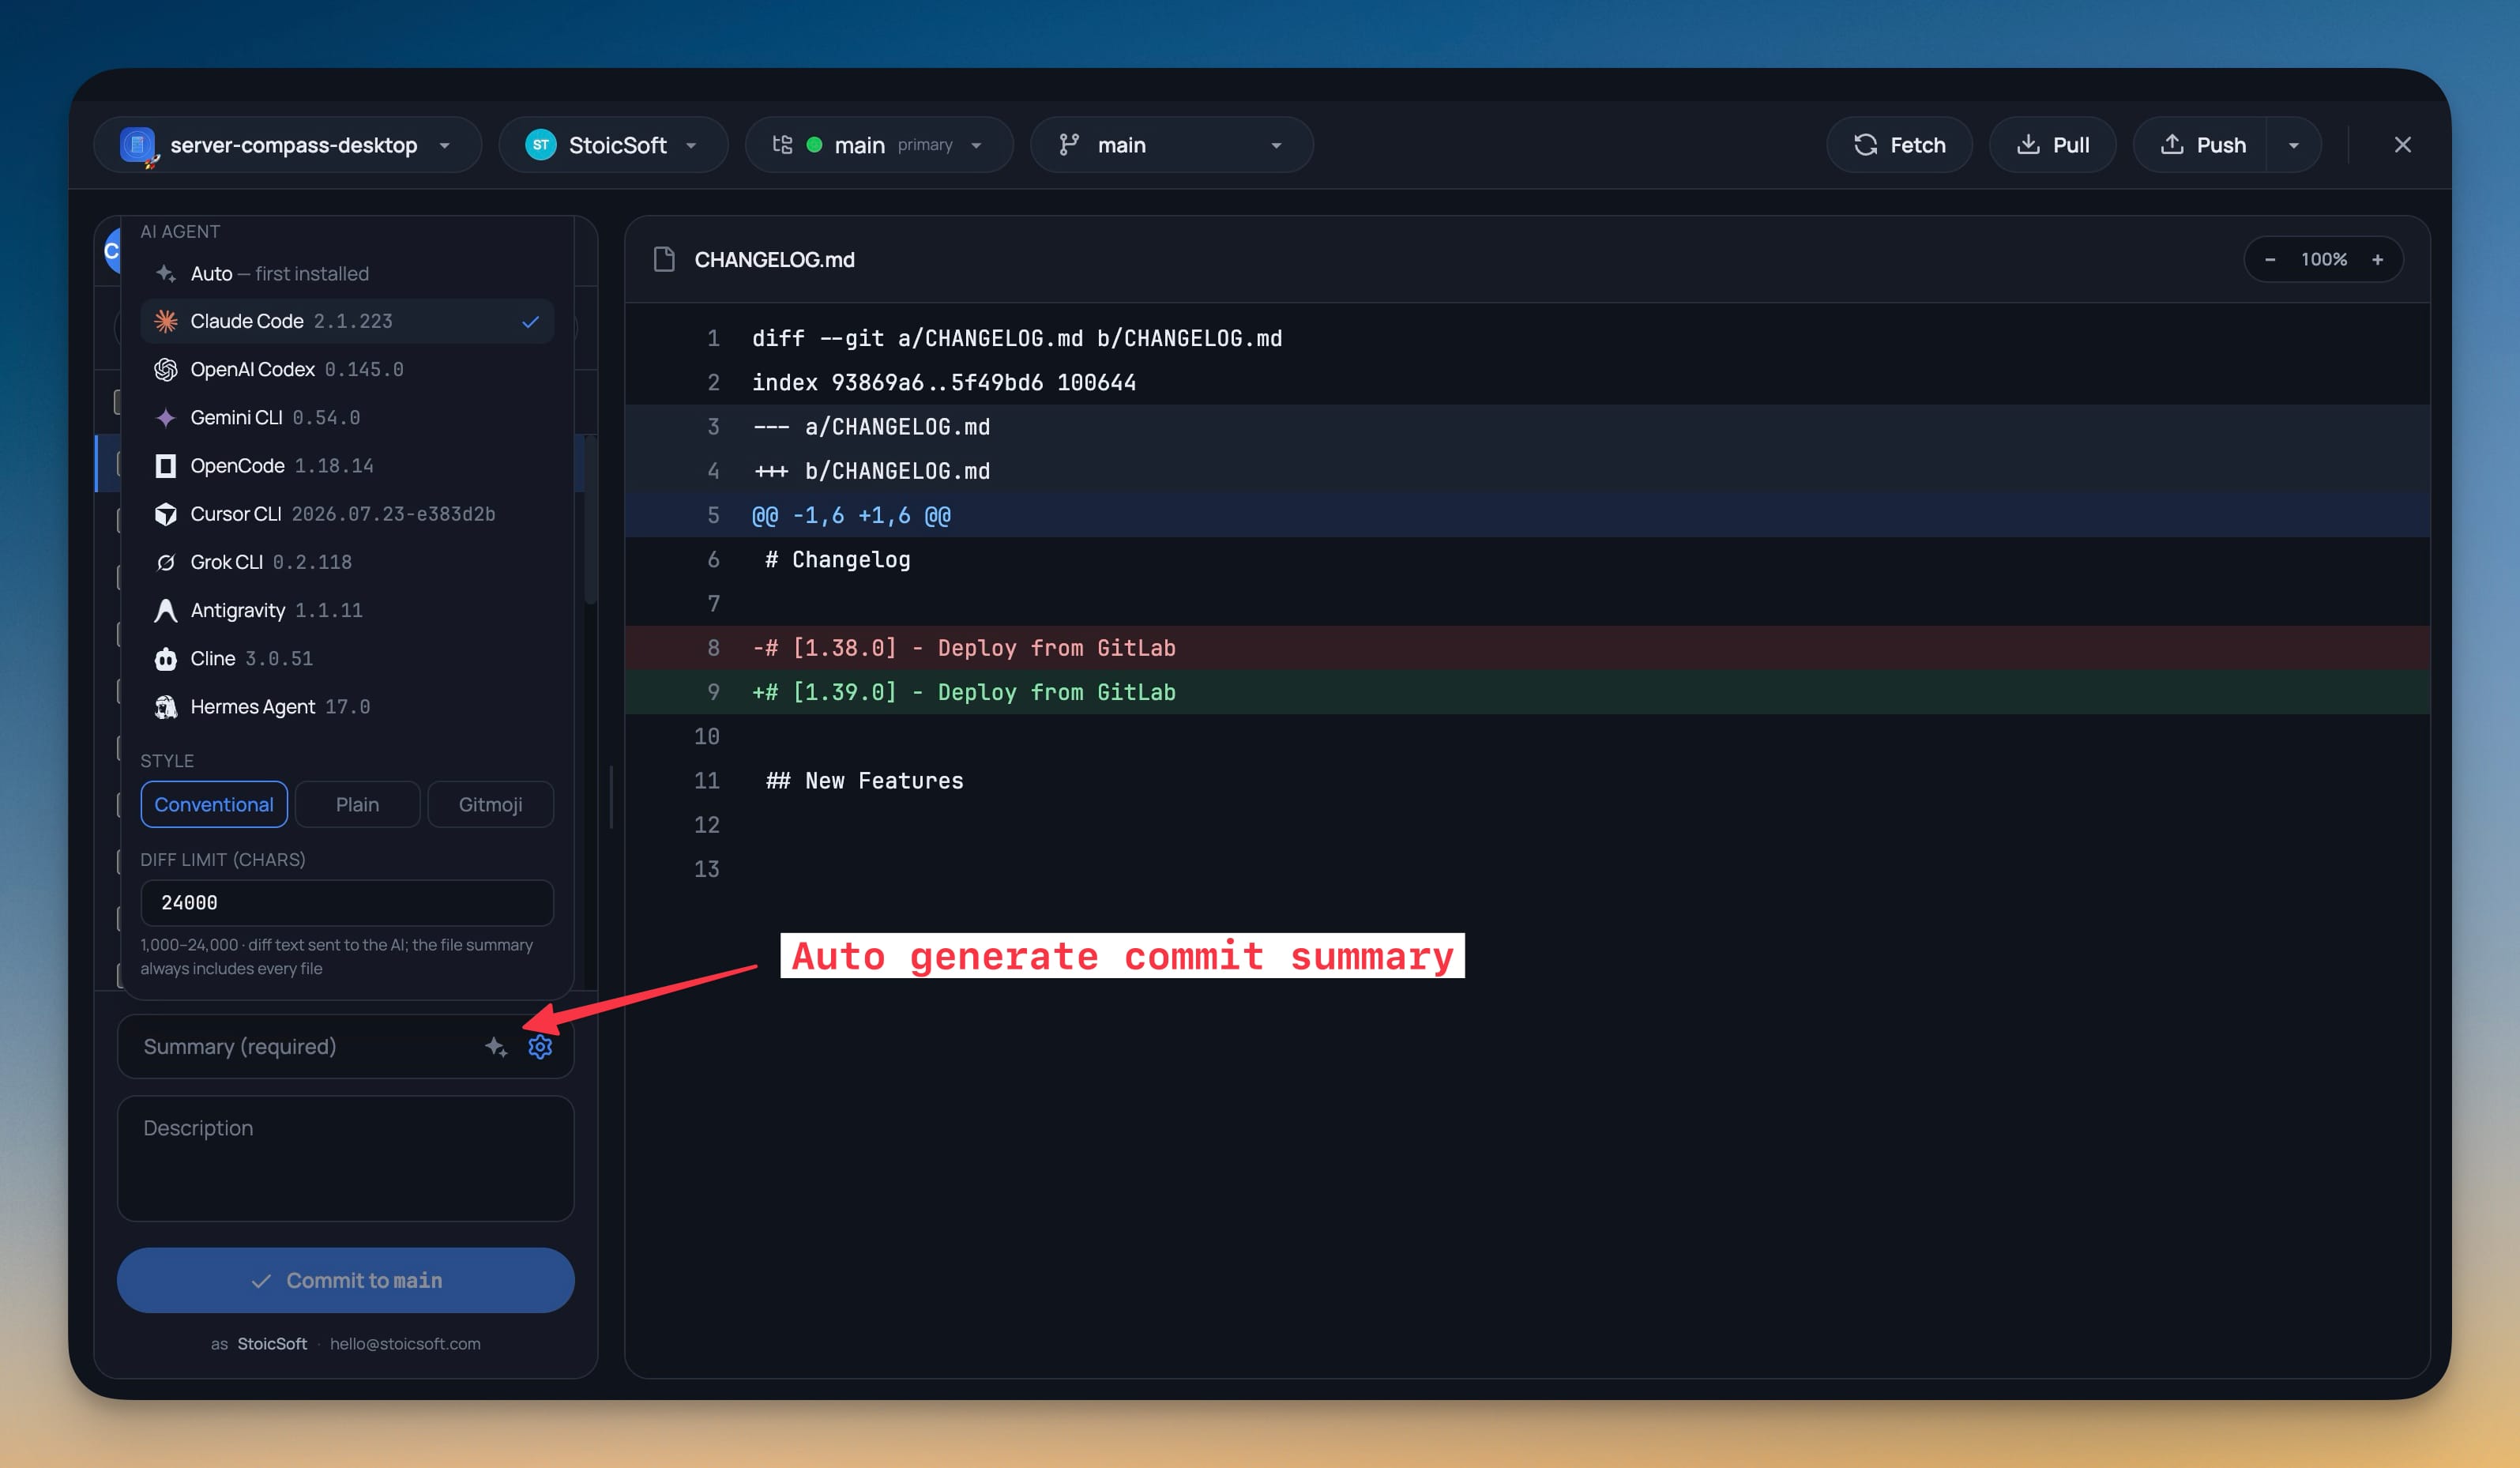Zoom out the diff view
This screenshot has width=2520, height=1468.
[2270, 260]
